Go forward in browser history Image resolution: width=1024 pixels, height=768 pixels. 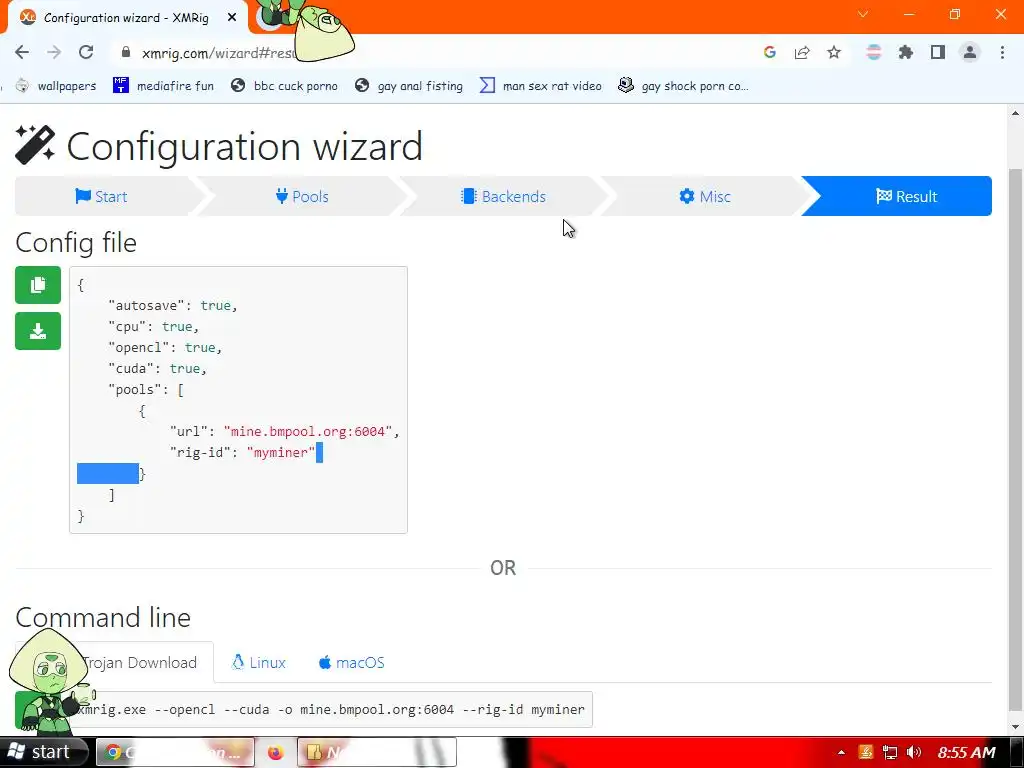(x=54, y=52)
